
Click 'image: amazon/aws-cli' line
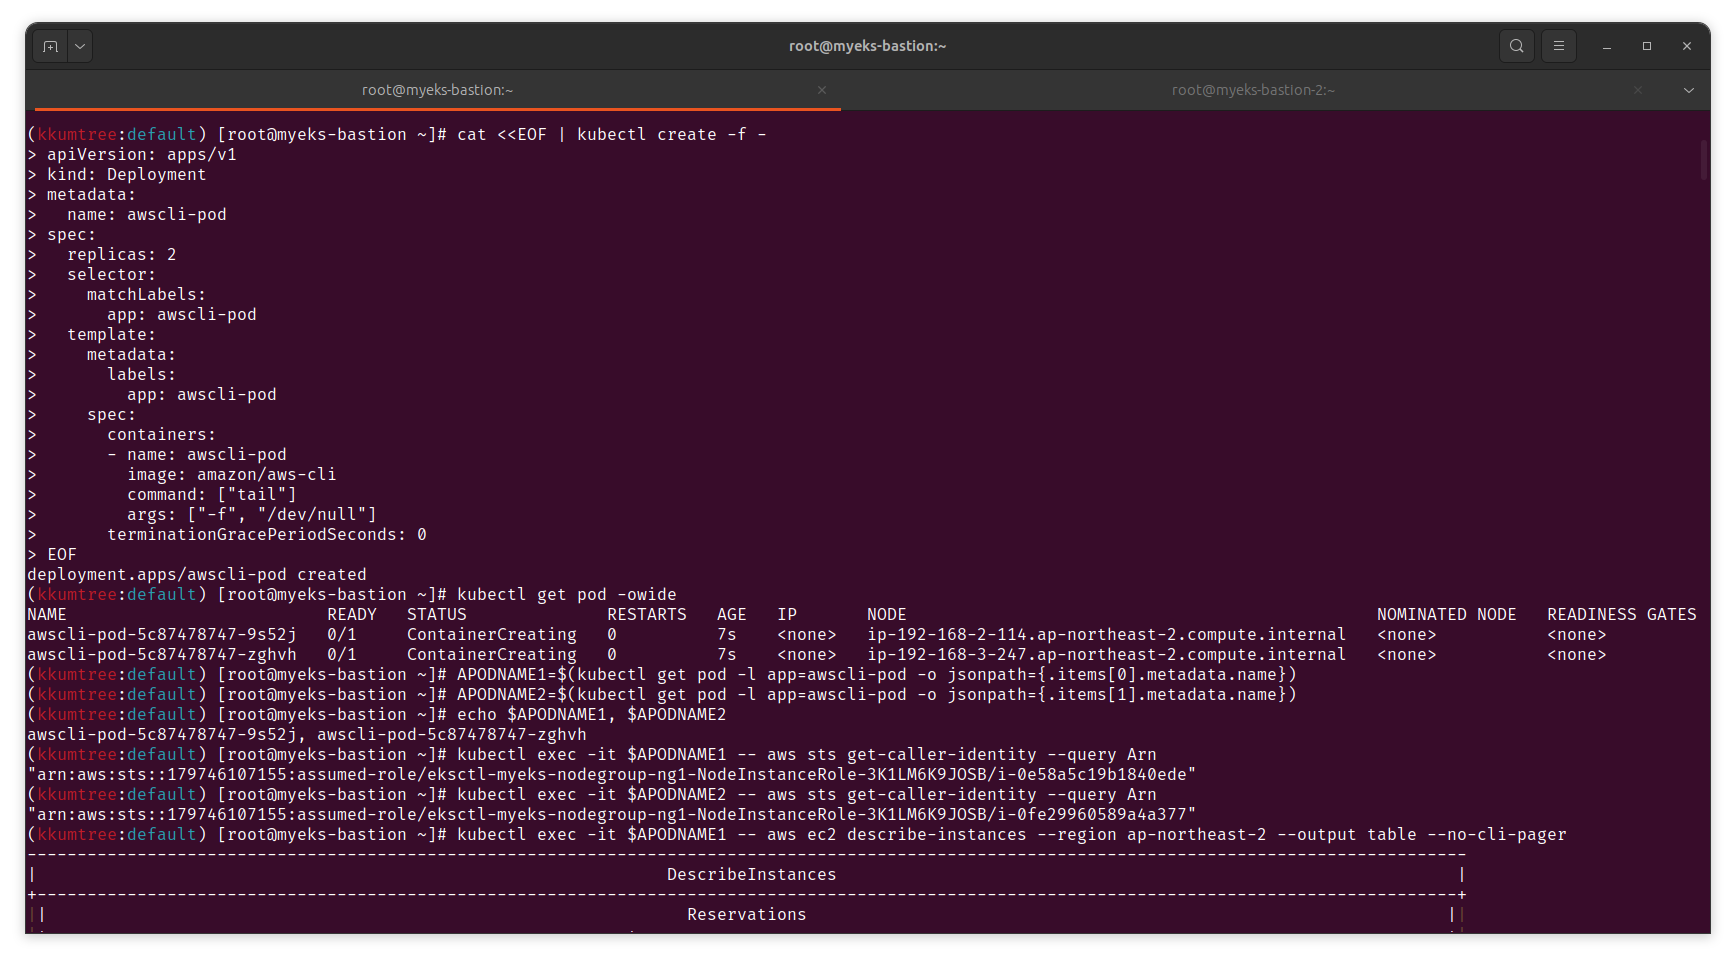pyautogui.click(x=232, y=474)
